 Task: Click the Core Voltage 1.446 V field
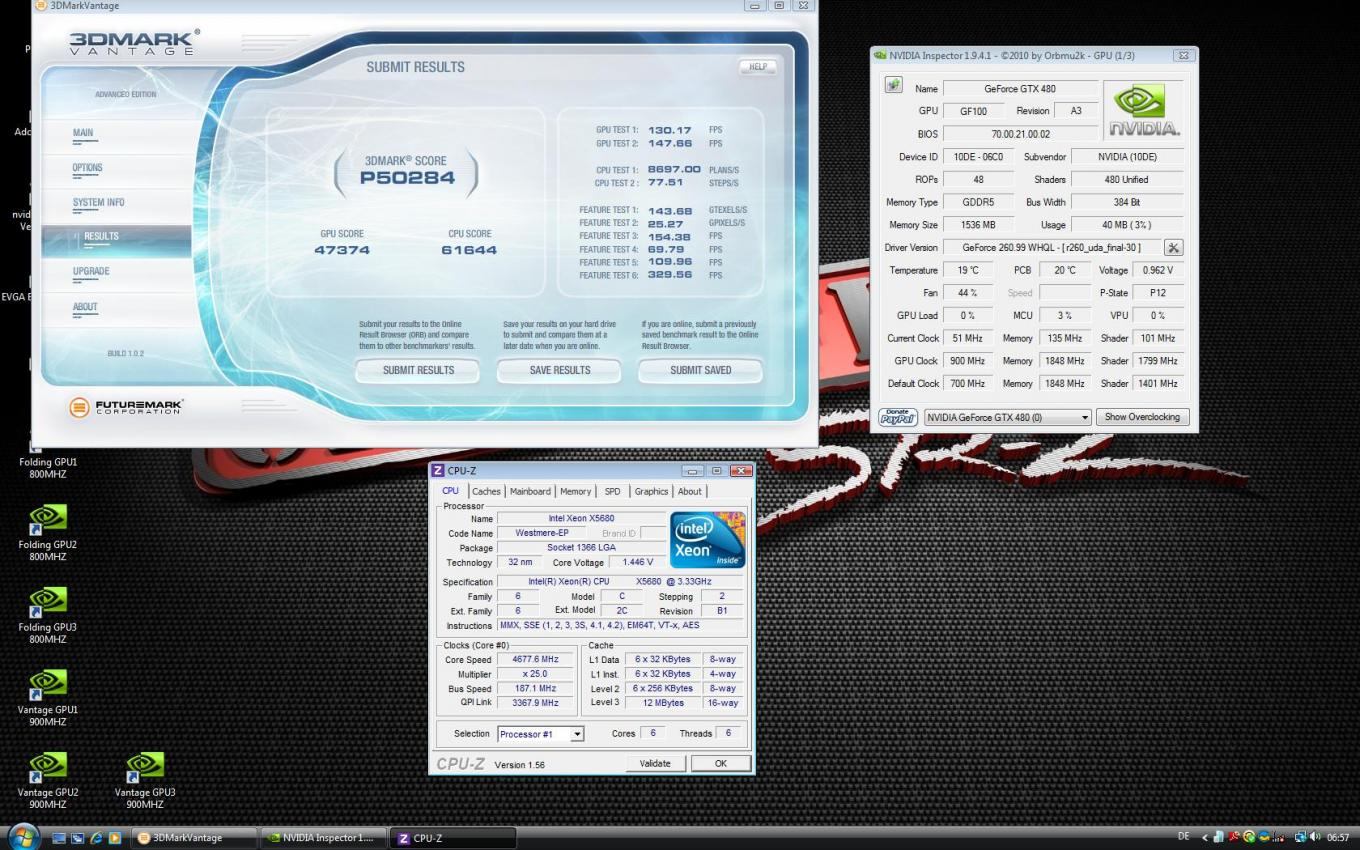637,562
